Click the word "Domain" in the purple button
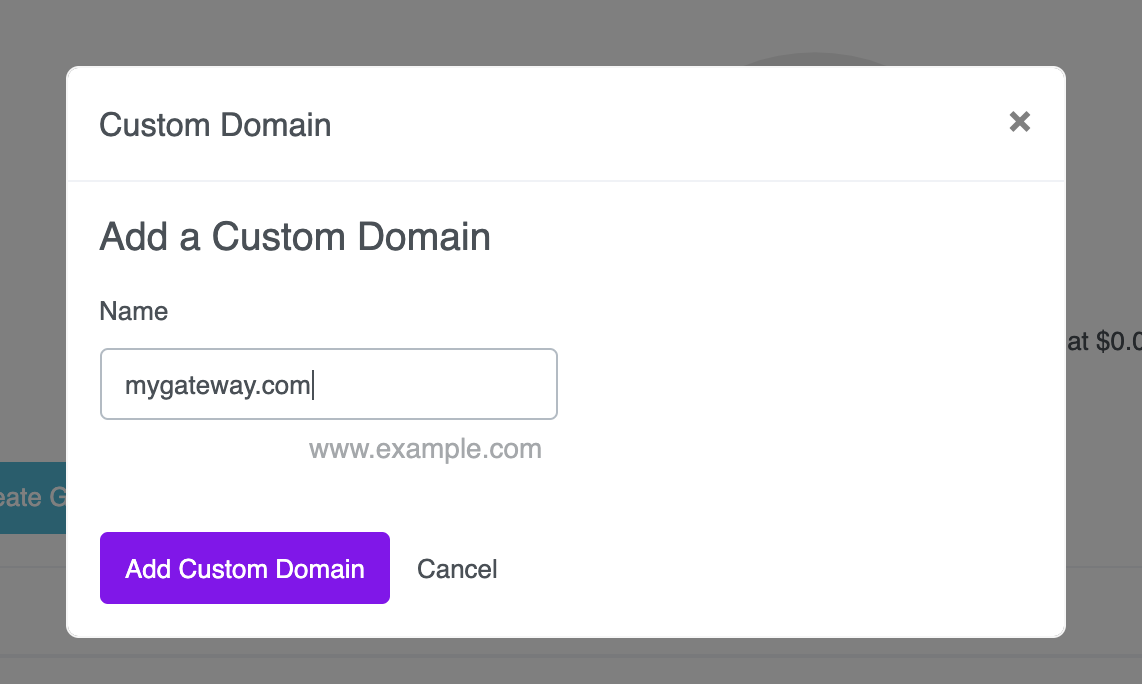The image size is (1142, 684). pos(320,569)
